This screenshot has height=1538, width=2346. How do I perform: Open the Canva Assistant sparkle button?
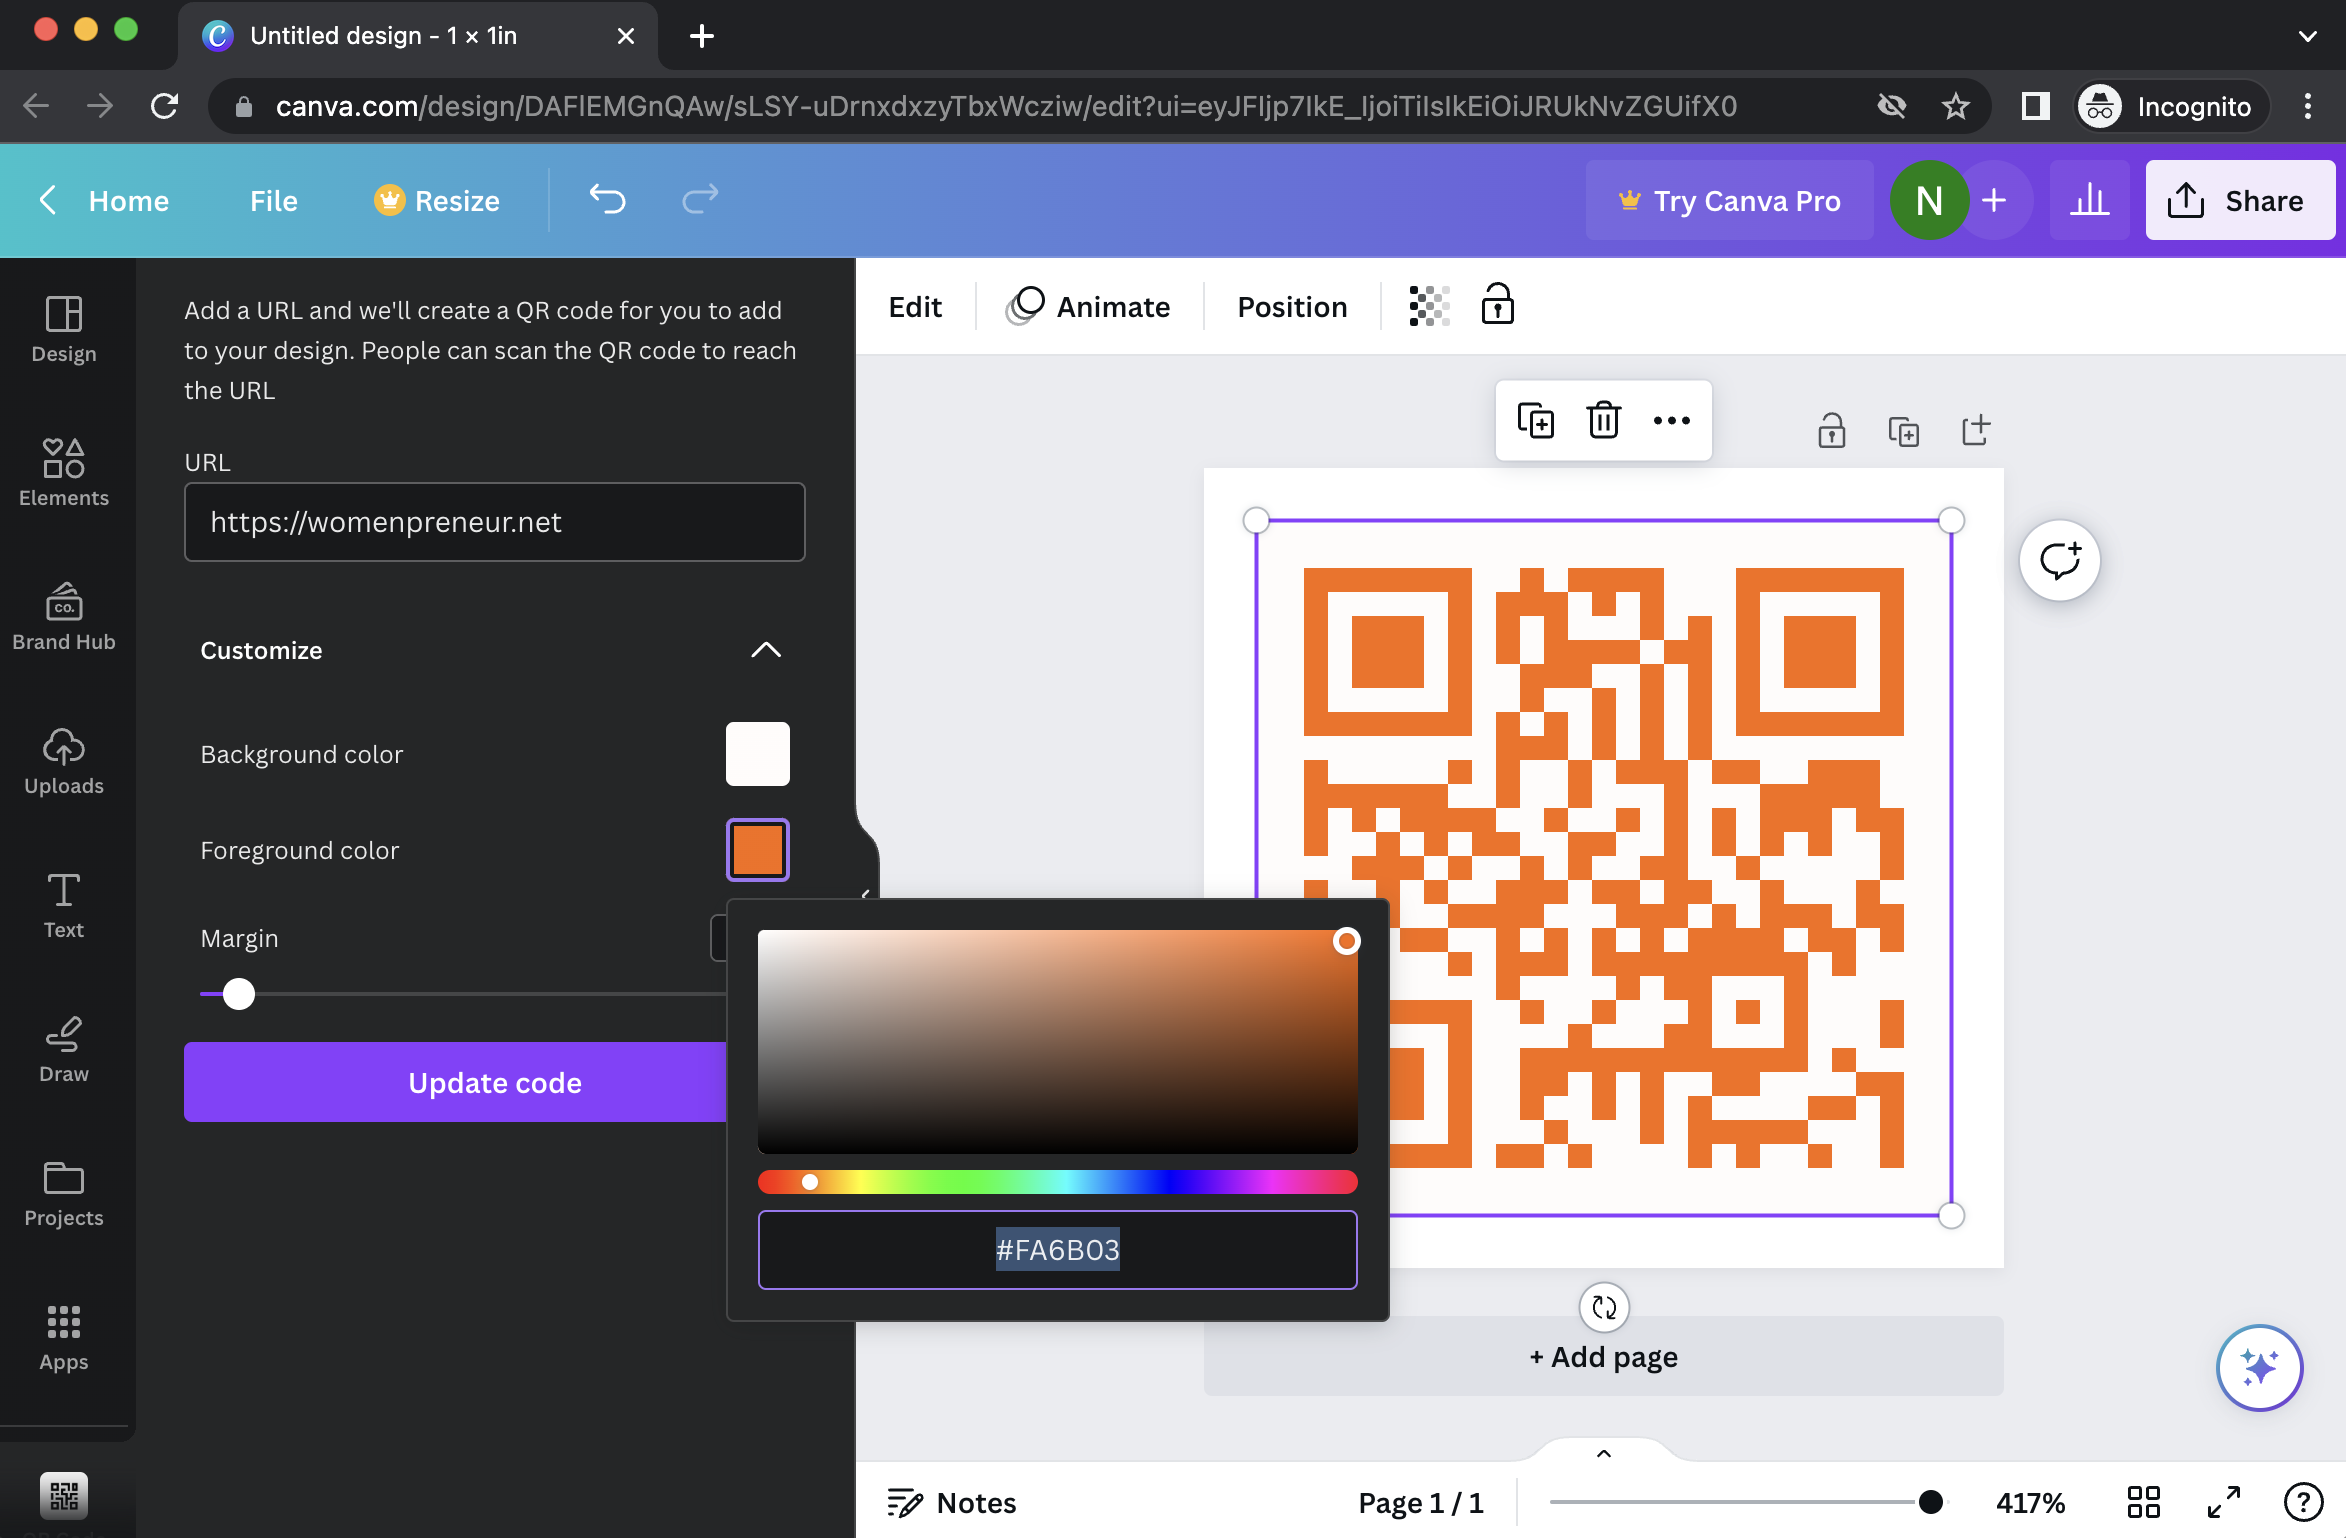click(x=2259, y=1367)
